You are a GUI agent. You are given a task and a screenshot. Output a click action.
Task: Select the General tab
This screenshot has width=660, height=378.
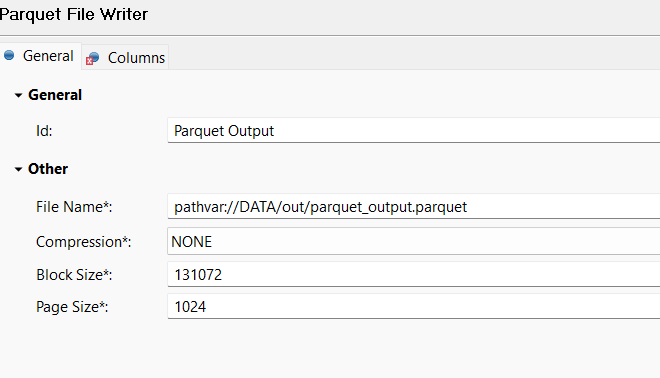[40, 56]
